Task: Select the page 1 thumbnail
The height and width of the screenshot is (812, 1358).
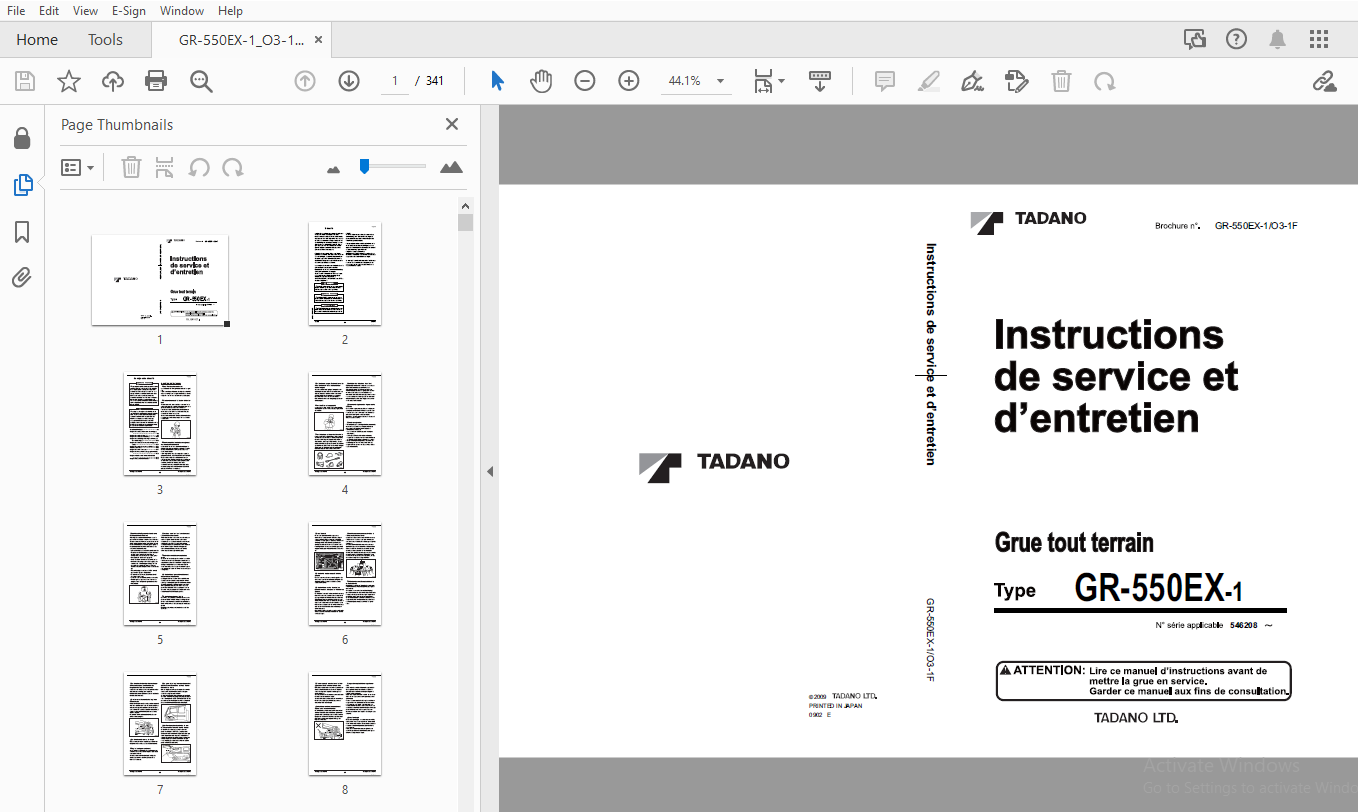Action: pos(160,280)
